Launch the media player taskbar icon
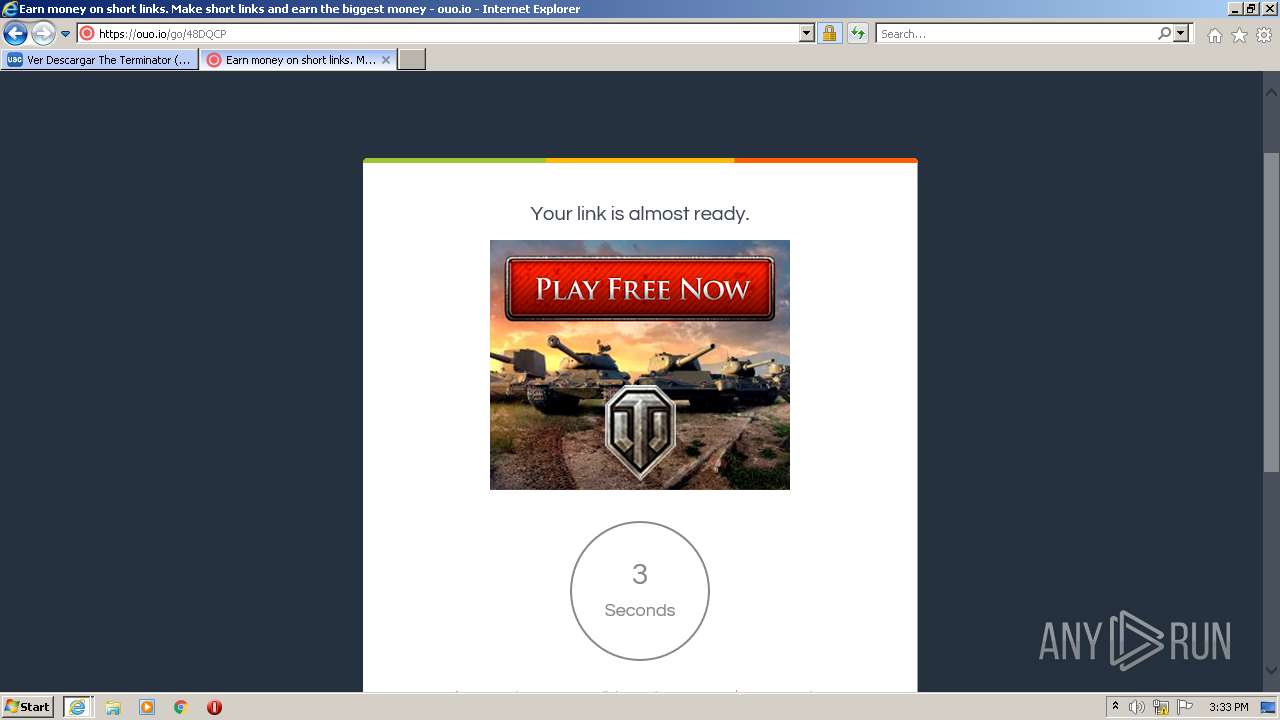This screenshot has height=720, width=1280. (147, 707)
